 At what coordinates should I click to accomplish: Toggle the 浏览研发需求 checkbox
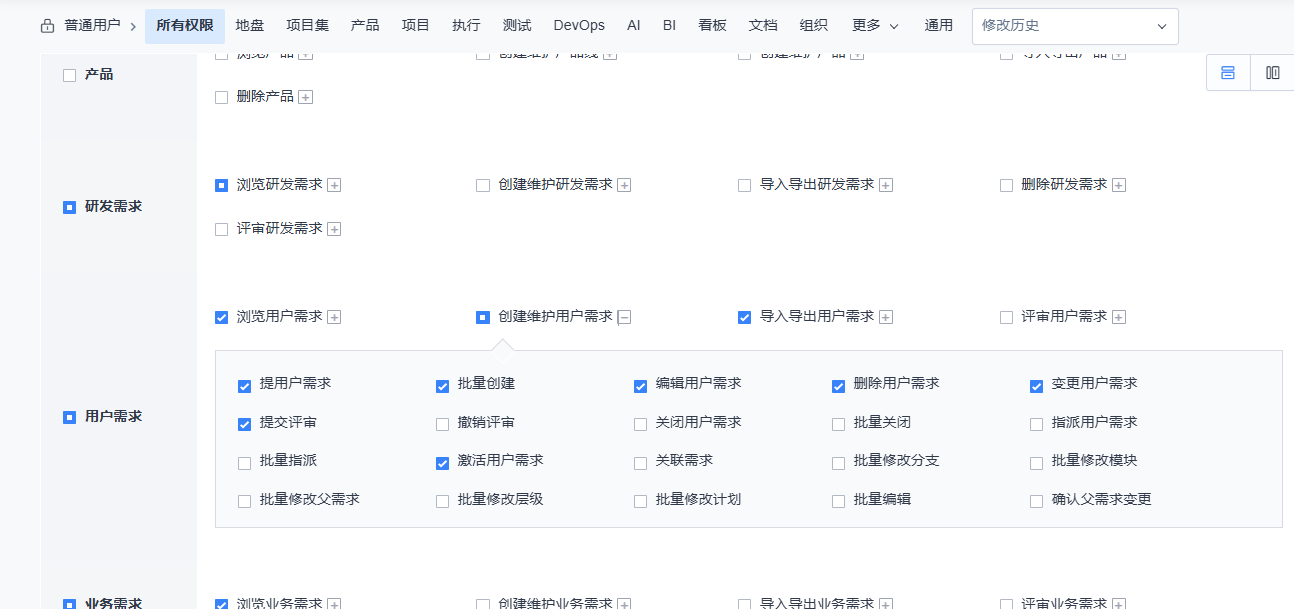pos(222,185)
